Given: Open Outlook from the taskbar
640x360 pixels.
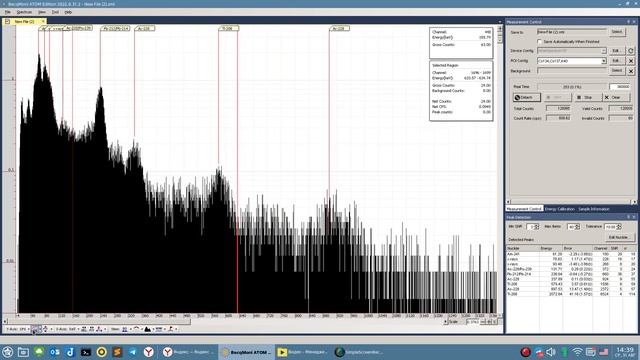Looking at the screenshot, I should (54, 352).
